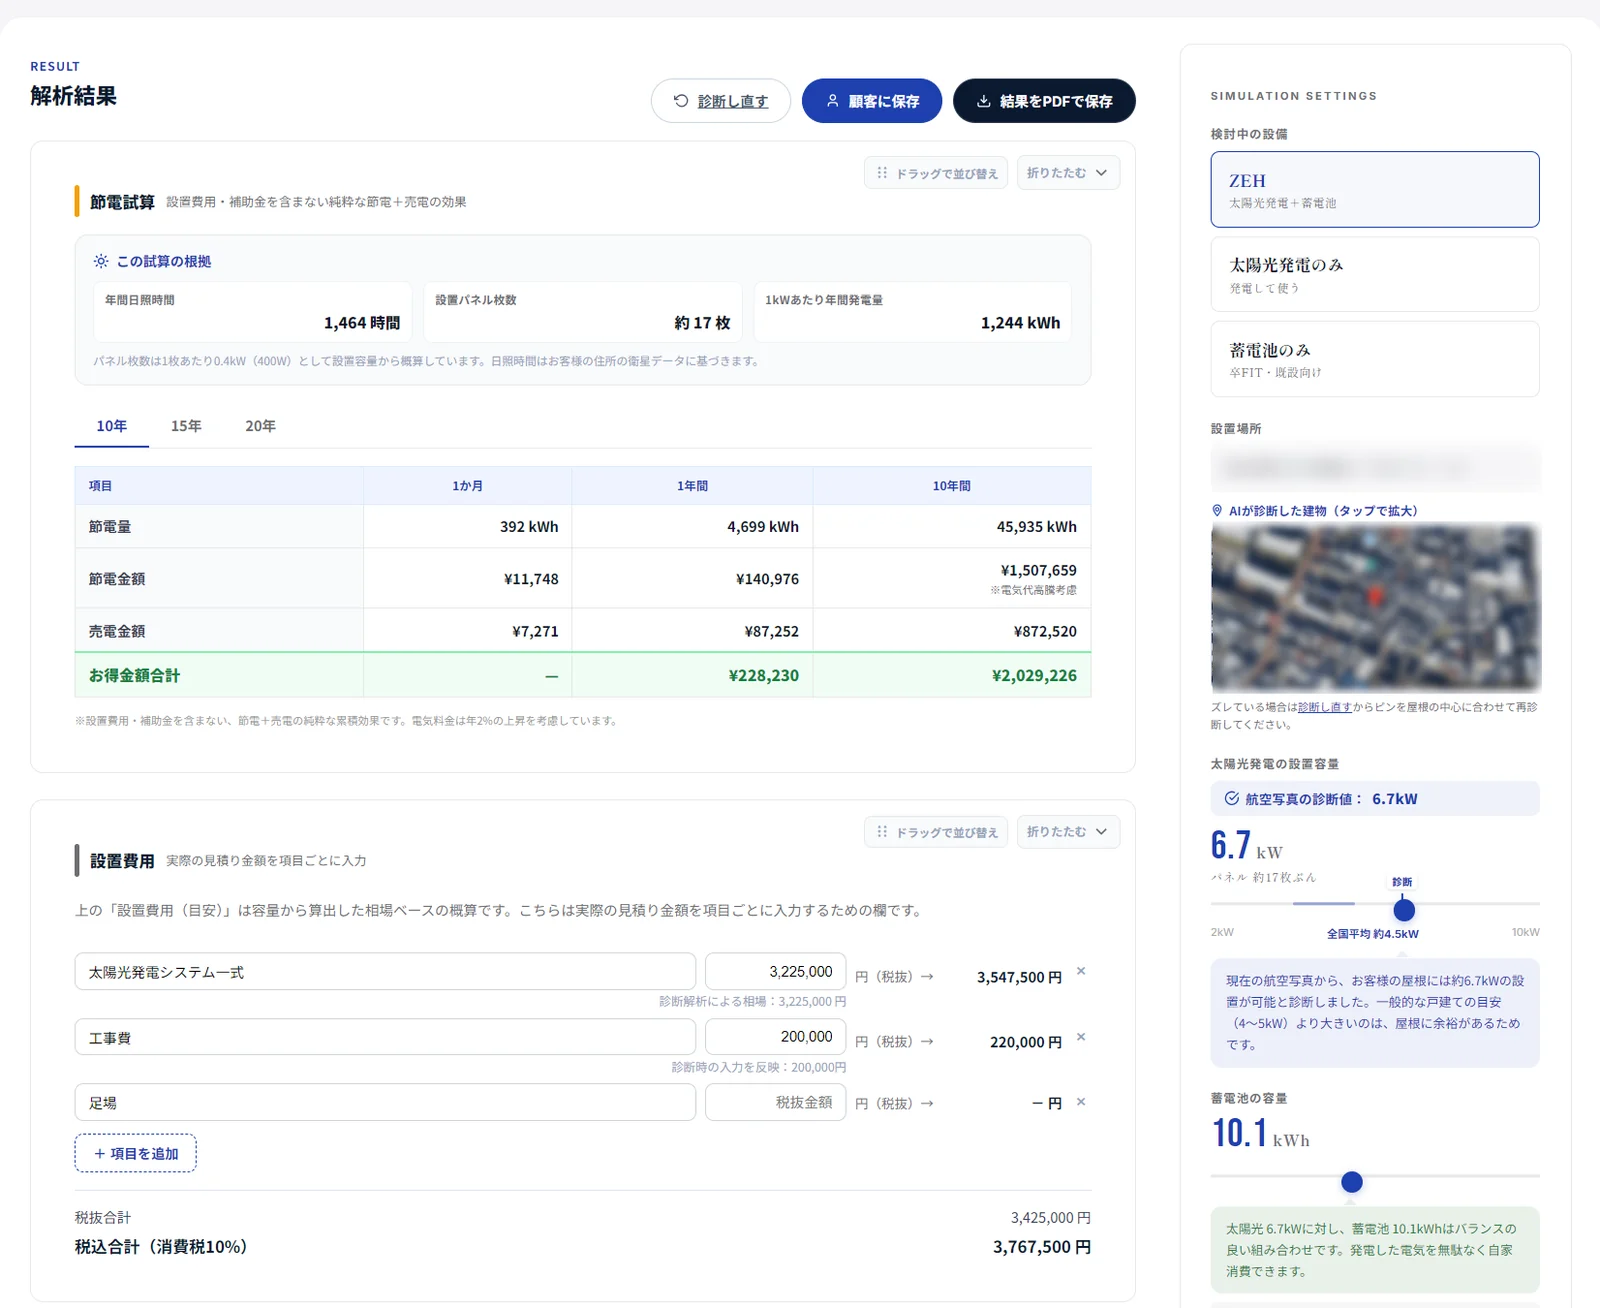The width and height of the screenshot is (1600, 1308).
Task: Click the empty 税抜金額 field for 足場
Action: (775, 1102)
